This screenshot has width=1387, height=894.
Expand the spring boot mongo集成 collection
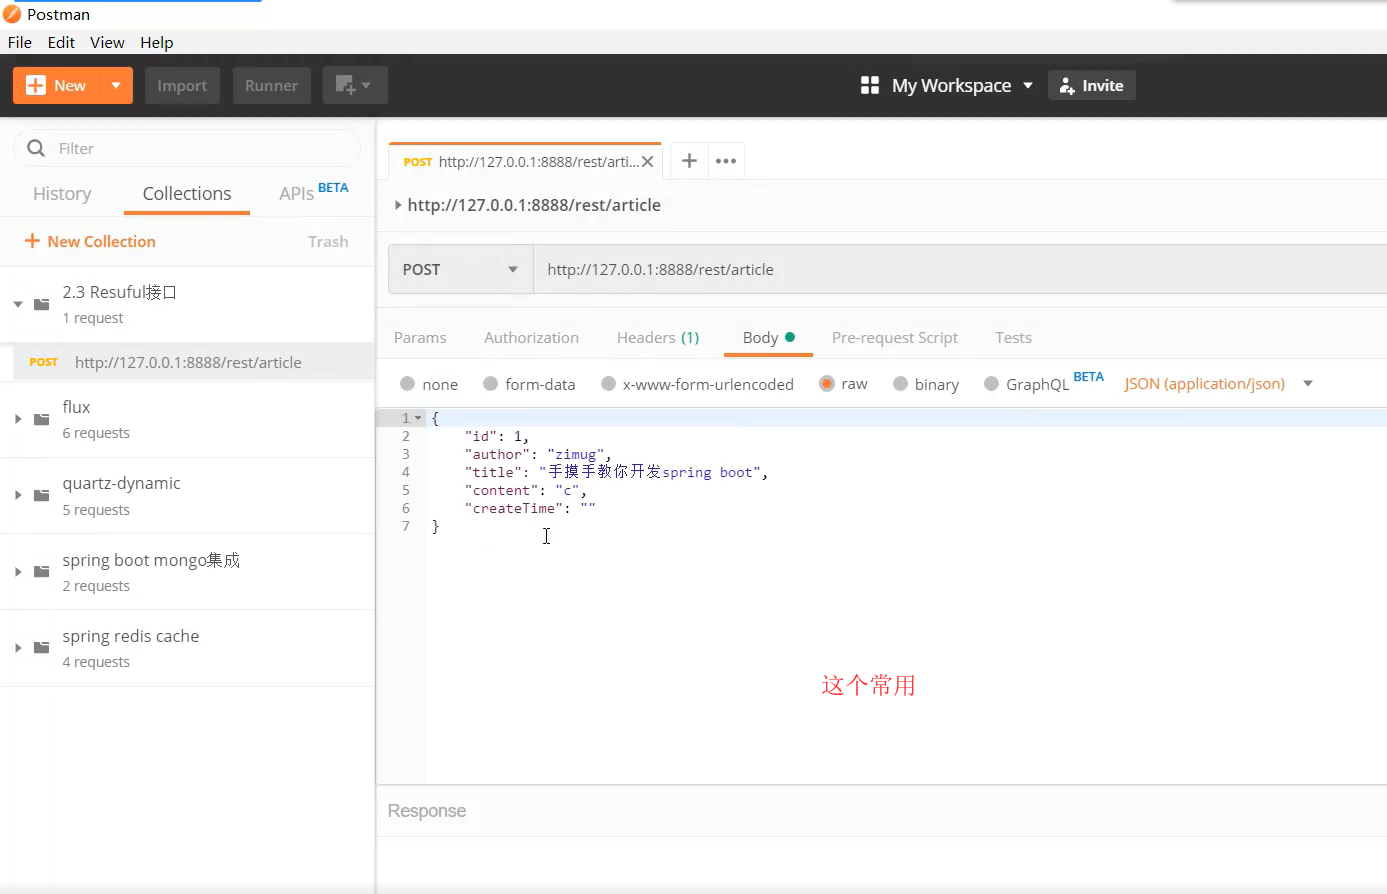pos(18,572)
